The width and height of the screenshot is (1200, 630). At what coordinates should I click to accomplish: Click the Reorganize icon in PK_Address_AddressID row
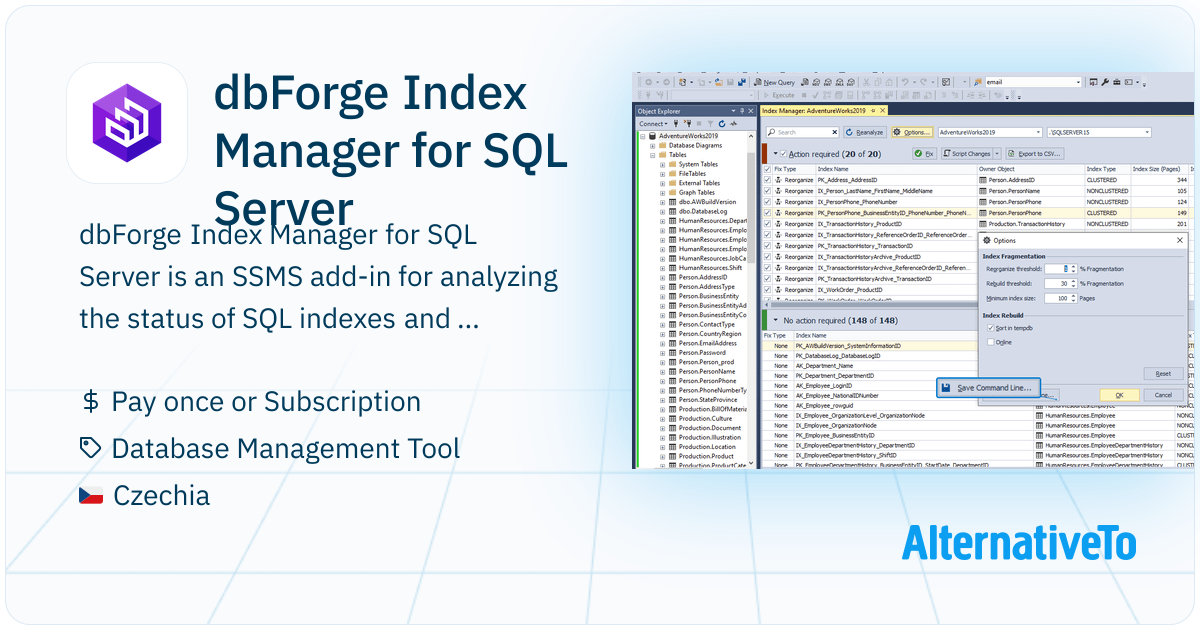coord(779,180)
